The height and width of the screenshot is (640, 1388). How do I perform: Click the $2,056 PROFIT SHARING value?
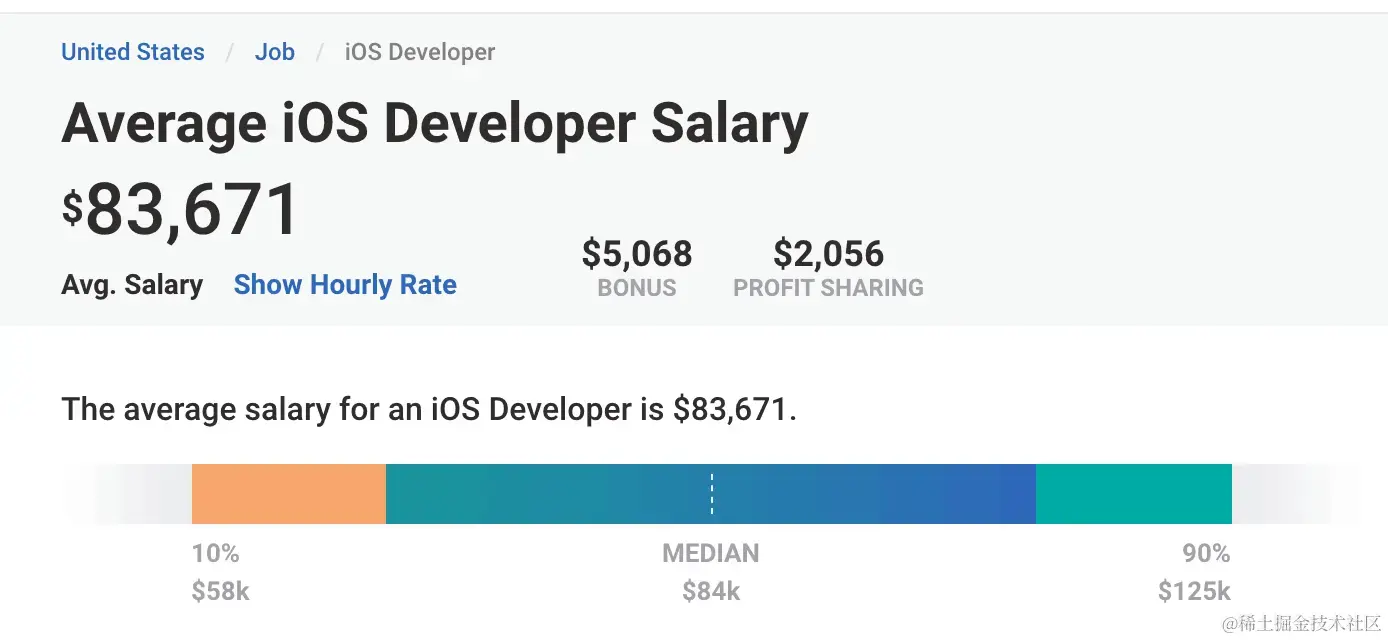click(828, 254)
